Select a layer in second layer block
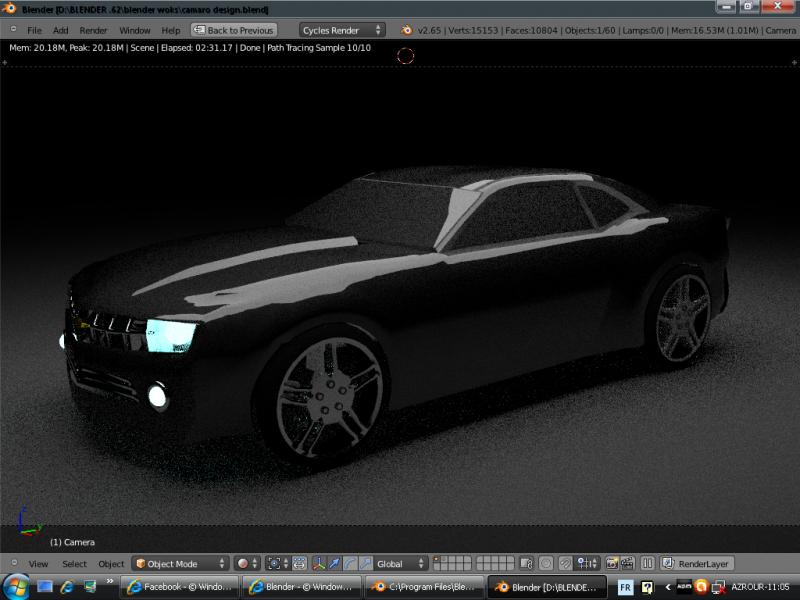 pos(495,563)
